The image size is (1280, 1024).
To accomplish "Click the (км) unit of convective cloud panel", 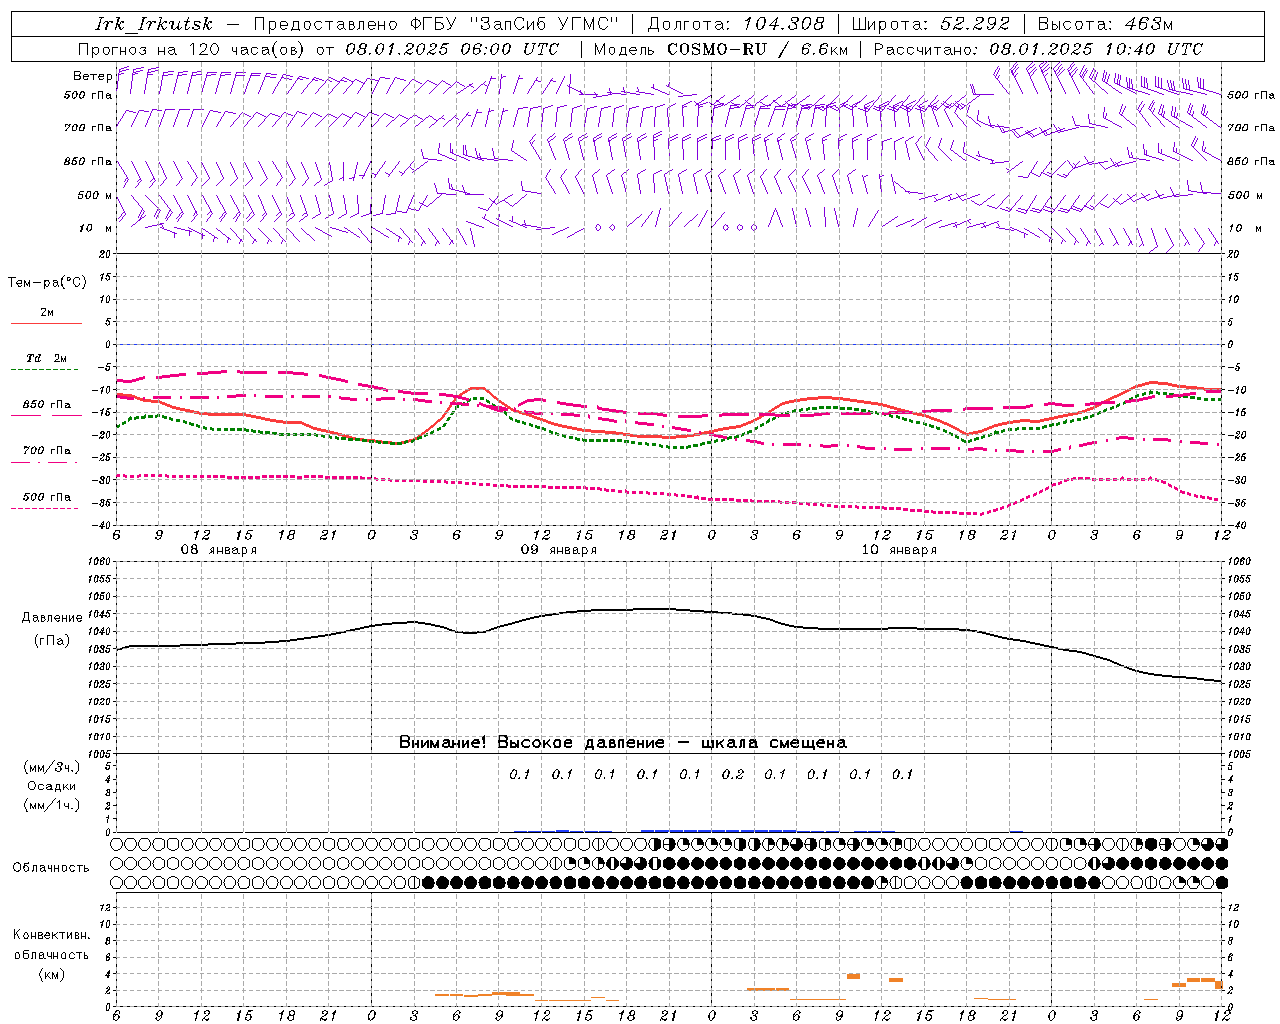I will (52, 974).
